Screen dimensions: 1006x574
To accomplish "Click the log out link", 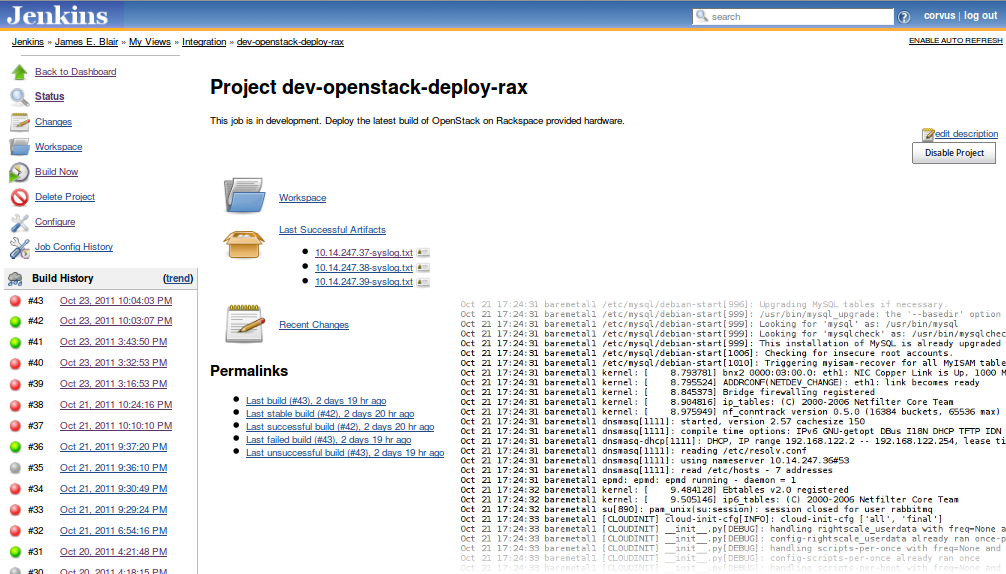I will point(980,15).
